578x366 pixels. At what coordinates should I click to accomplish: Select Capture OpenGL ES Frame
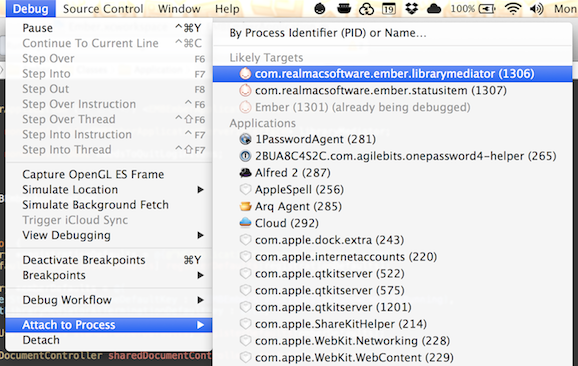point(109,174)
